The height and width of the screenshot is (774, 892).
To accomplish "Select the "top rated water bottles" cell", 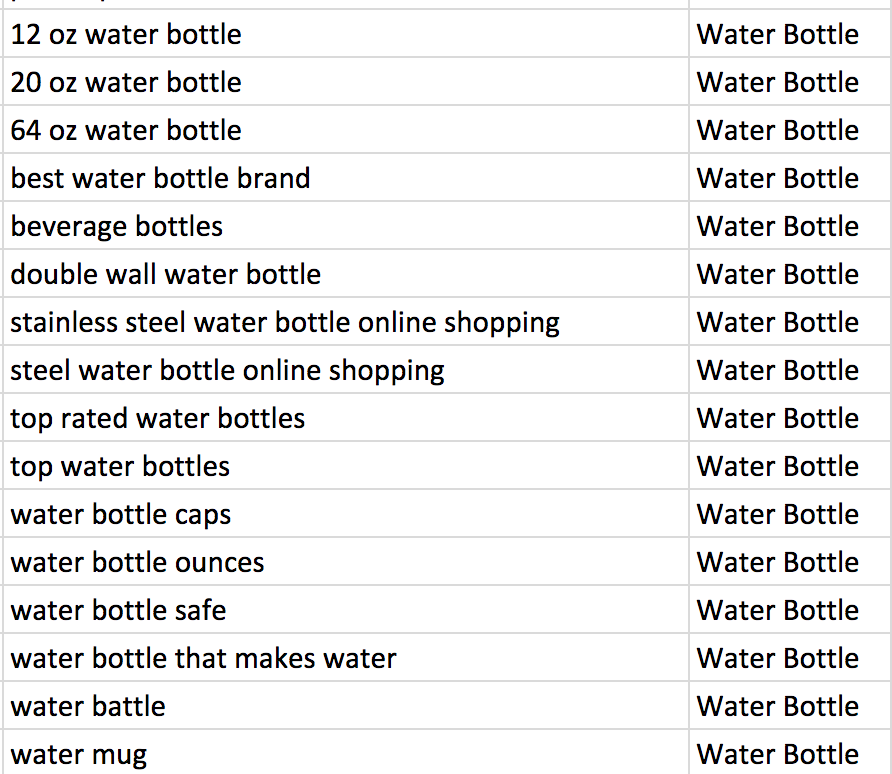I will (x=158, y=419).
